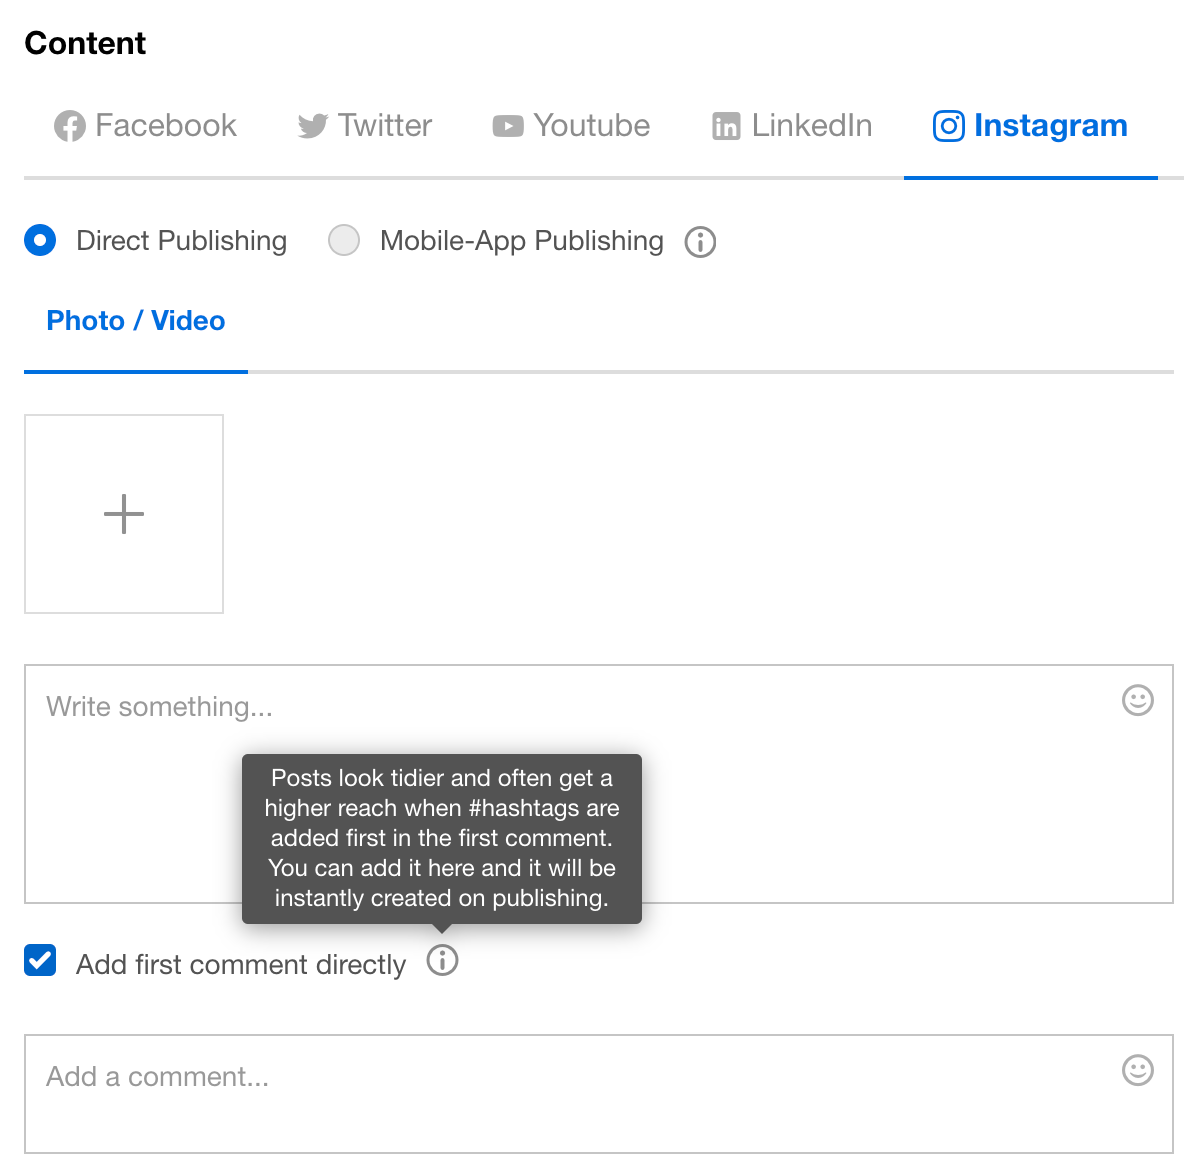Choose Mobile-App Publishing radio option
1184x1170 pixels.
tap(344, 241)
